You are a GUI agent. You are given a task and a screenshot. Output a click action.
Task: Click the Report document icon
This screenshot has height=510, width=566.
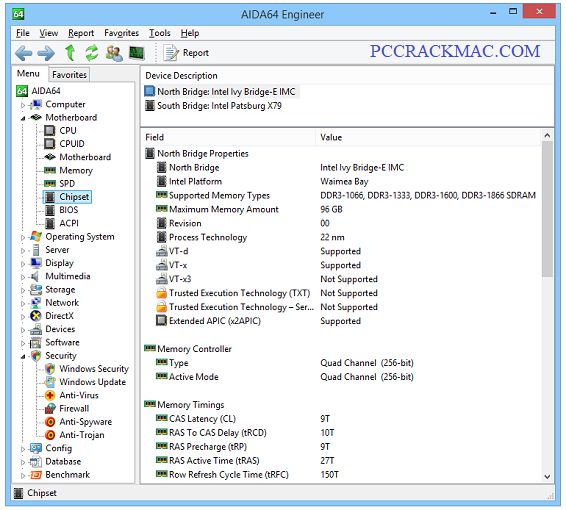[x=170, y=53]
